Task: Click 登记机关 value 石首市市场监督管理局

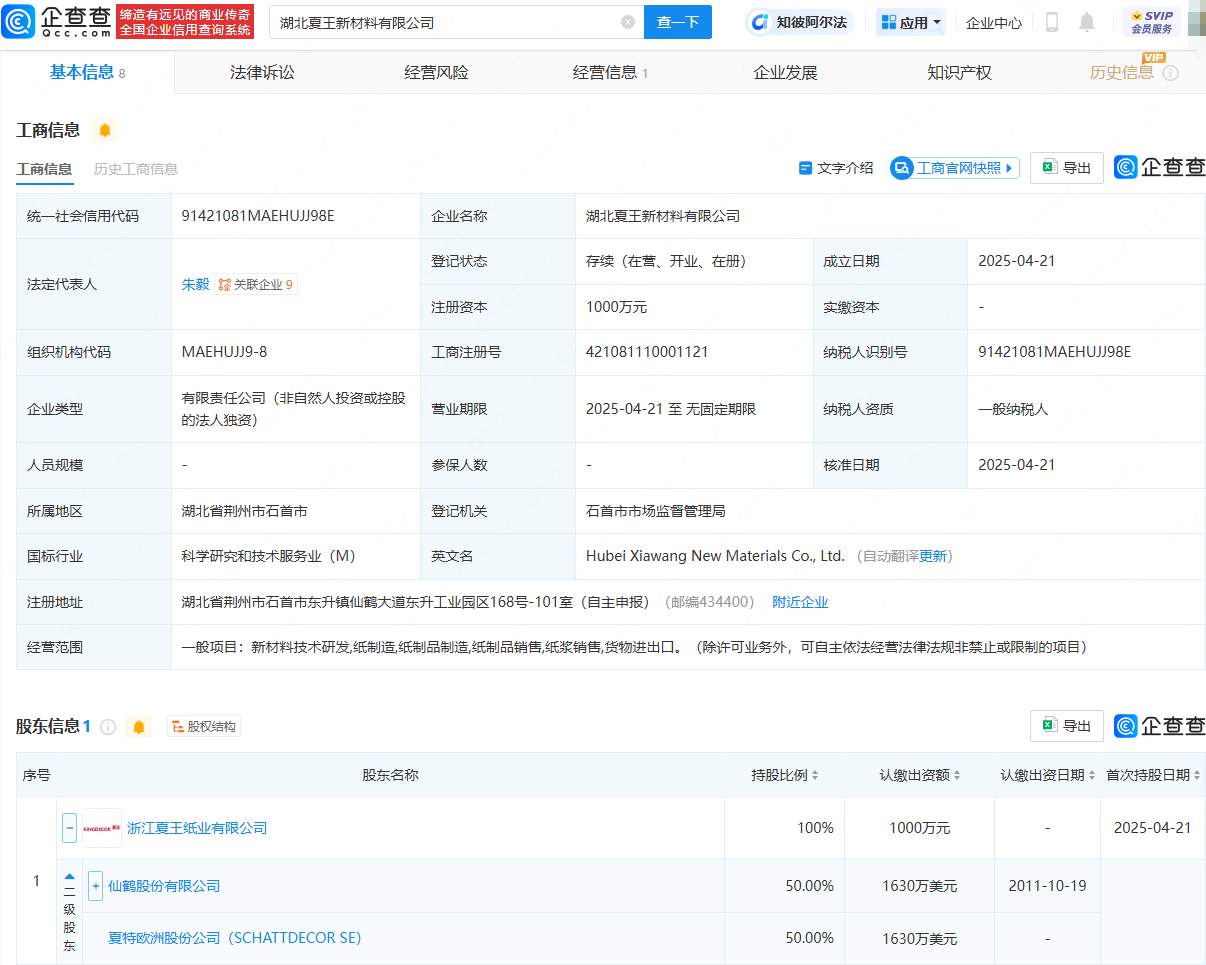Action: [656, 511]
